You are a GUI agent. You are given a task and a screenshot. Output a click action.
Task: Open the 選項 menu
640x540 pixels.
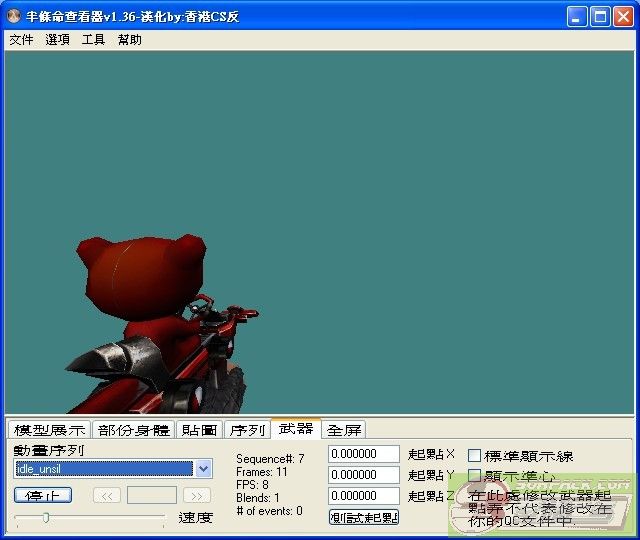tap(57, 40)
